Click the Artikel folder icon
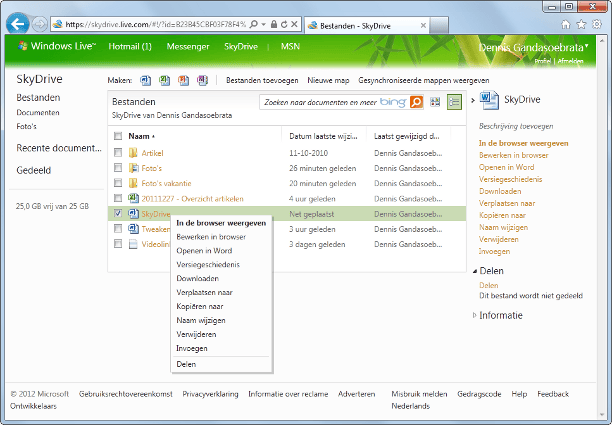 (x=133, y=153)
